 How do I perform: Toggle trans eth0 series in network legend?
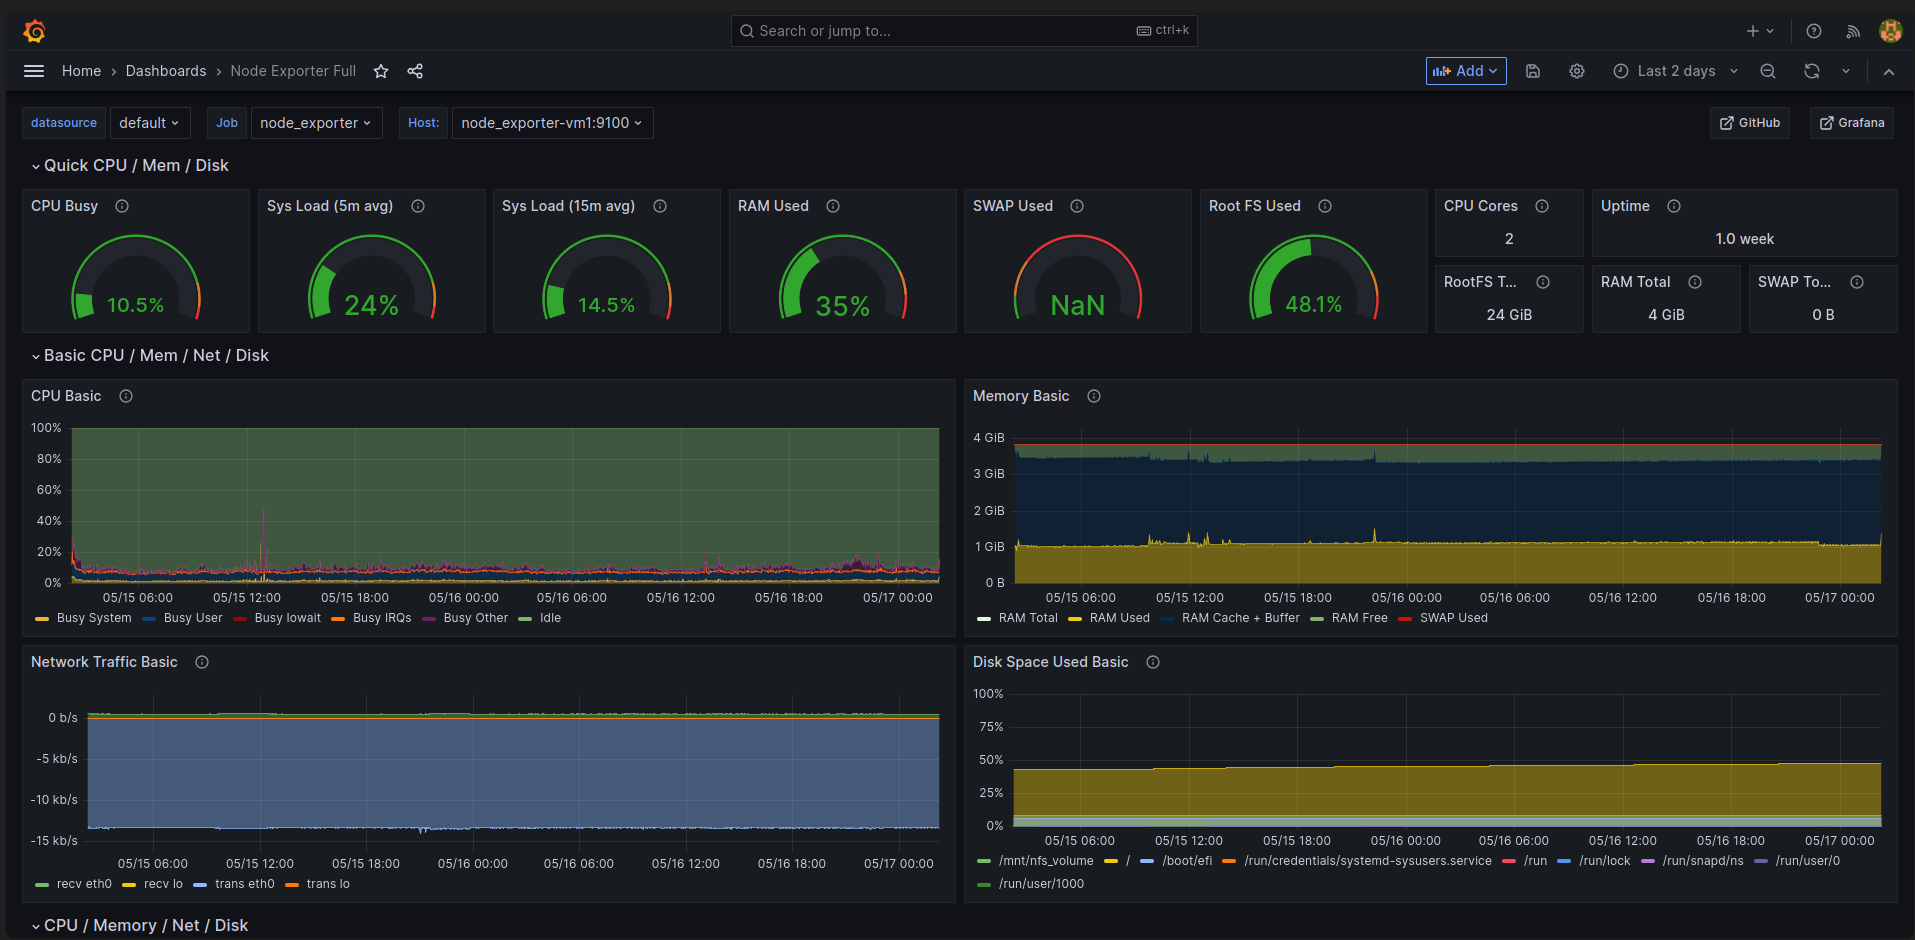[x=245, y=884]
